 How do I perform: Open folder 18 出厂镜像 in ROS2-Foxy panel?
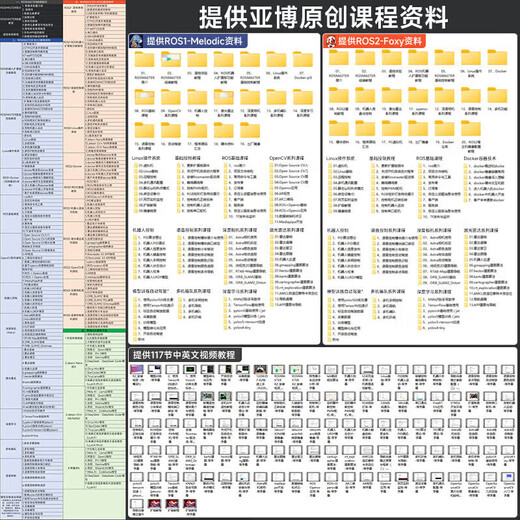(418, 128)
